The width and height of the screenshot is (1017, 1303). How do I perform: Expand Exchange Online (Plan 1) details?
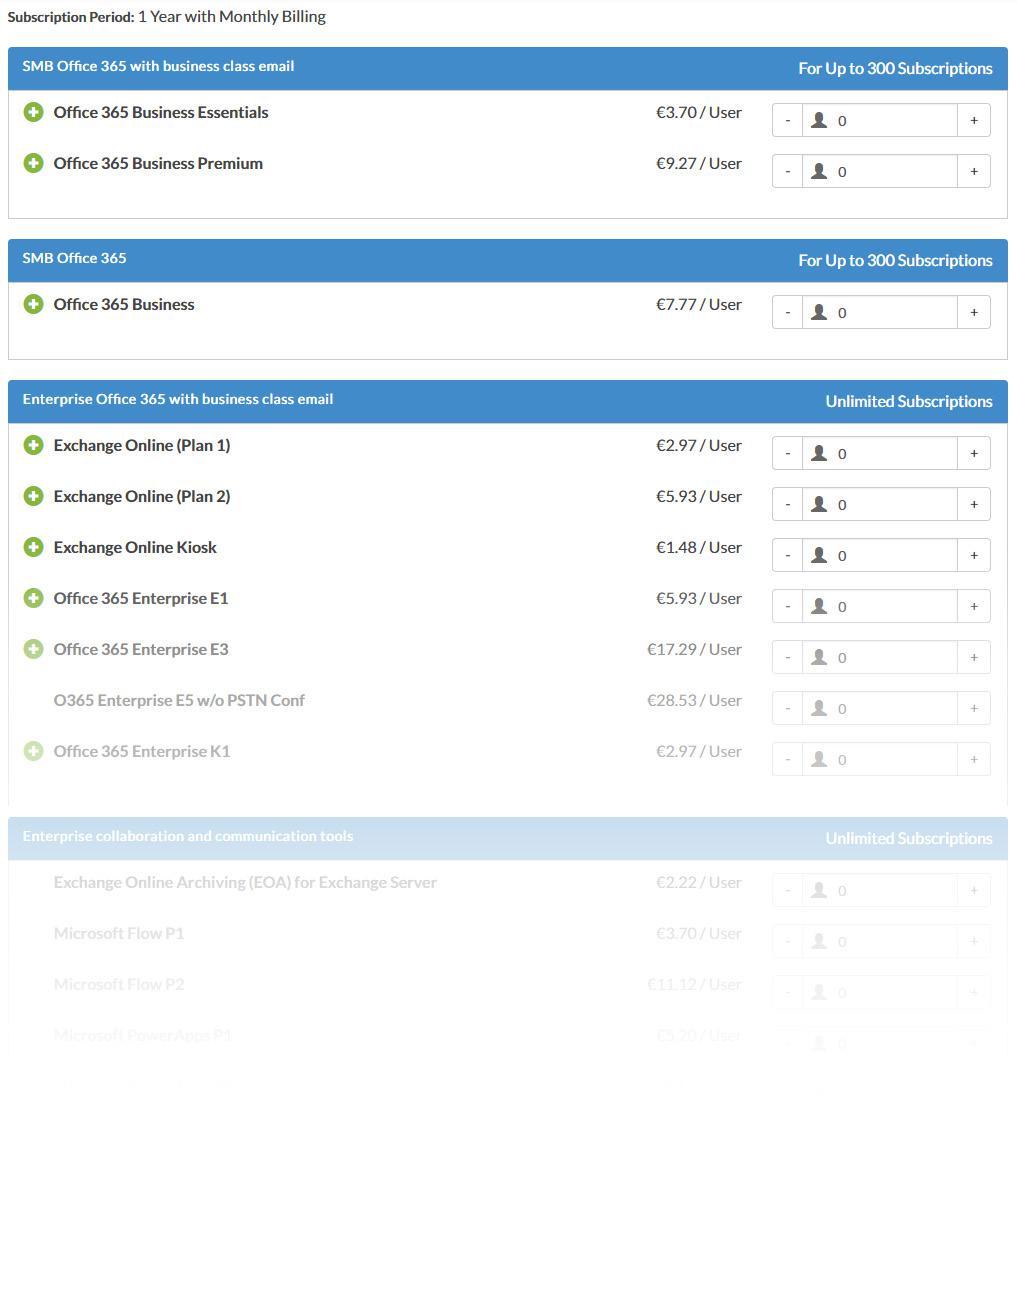click(33, 445)
